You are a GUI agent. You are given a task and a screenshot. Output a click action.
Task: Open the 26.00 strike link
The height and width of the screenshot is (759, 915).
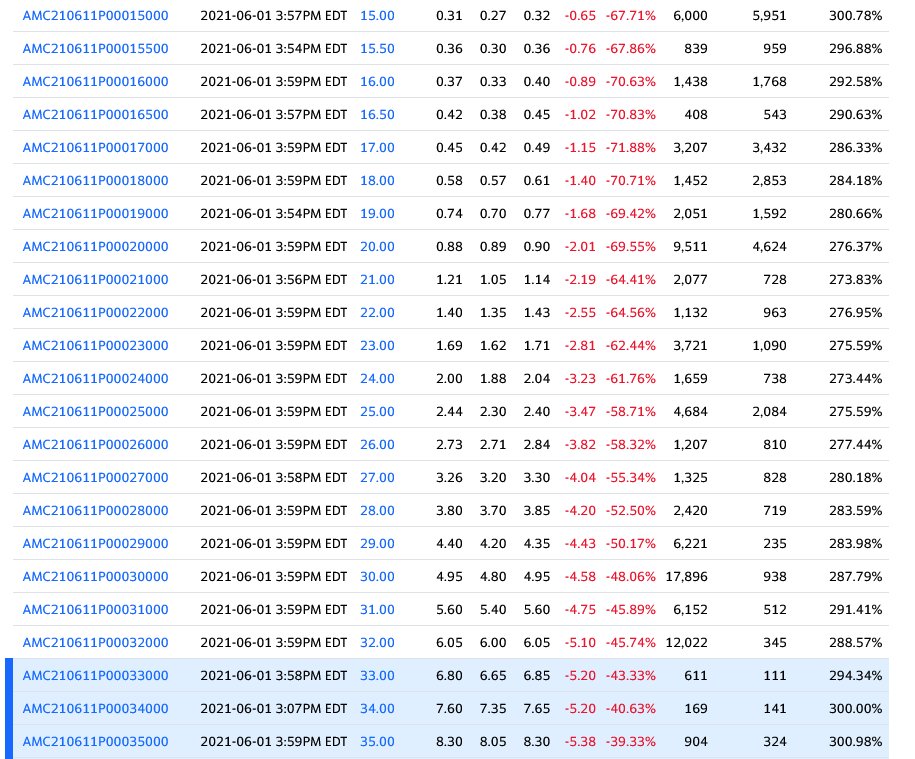point(377,444)
